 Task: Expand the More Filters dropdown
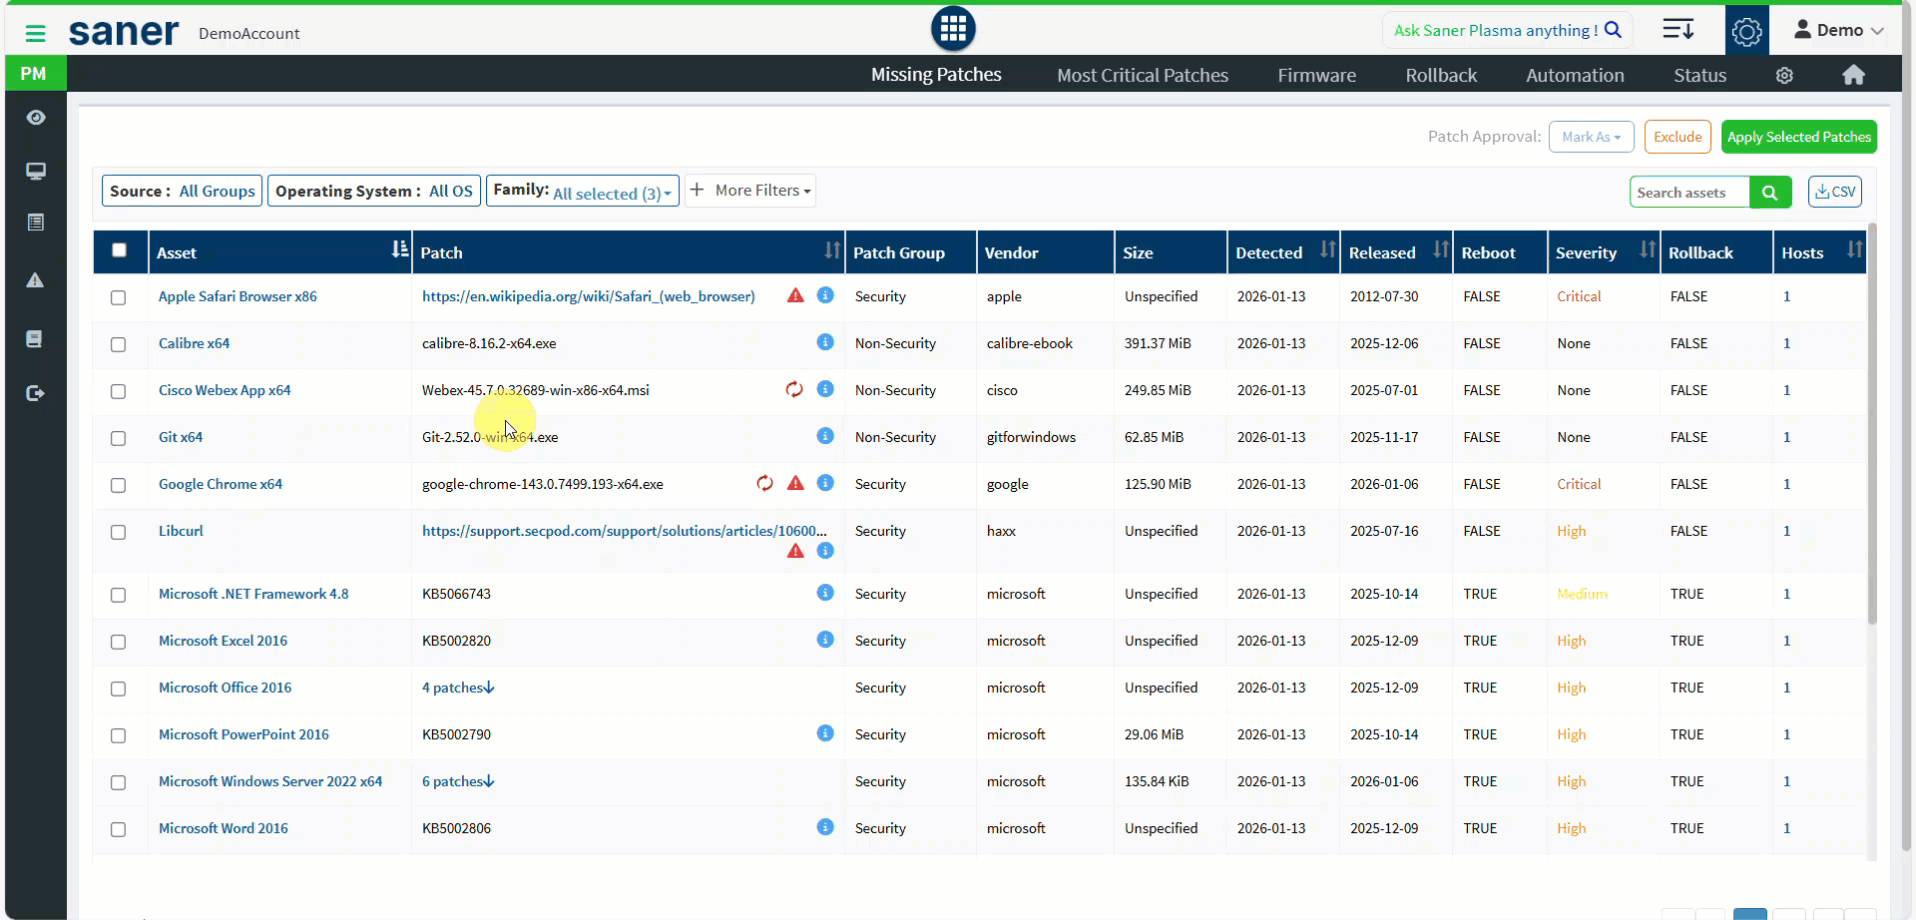pyautogui.click(x=751, y=190)
